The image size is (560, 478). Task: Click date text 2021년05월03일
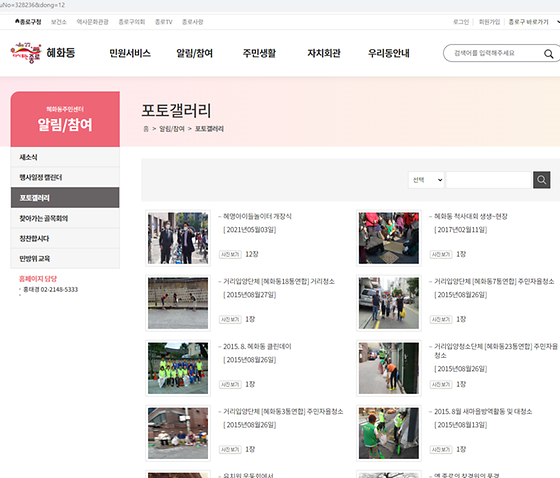250,230
